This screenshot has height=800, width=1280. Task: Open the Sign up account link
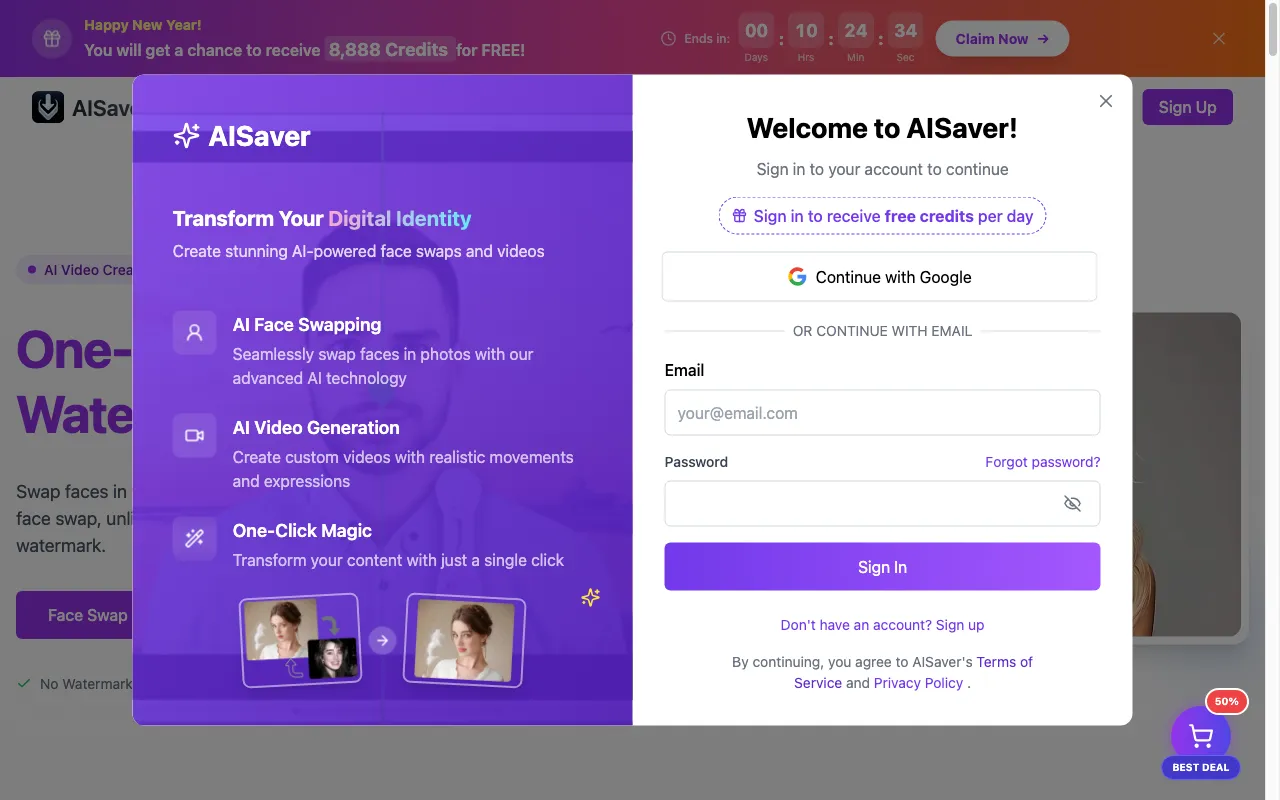click(882, 625)
